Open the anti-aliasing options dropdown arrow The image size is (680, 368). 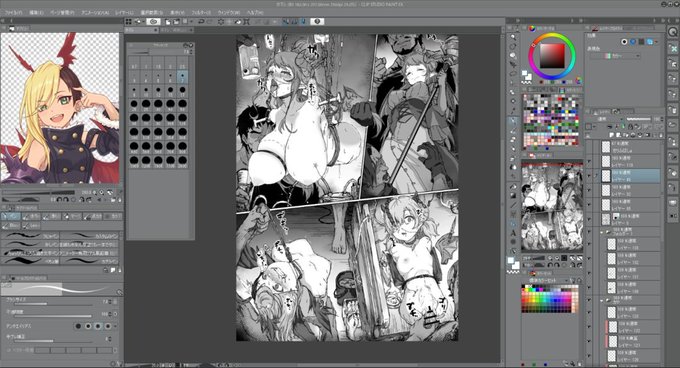coord(115,326)
